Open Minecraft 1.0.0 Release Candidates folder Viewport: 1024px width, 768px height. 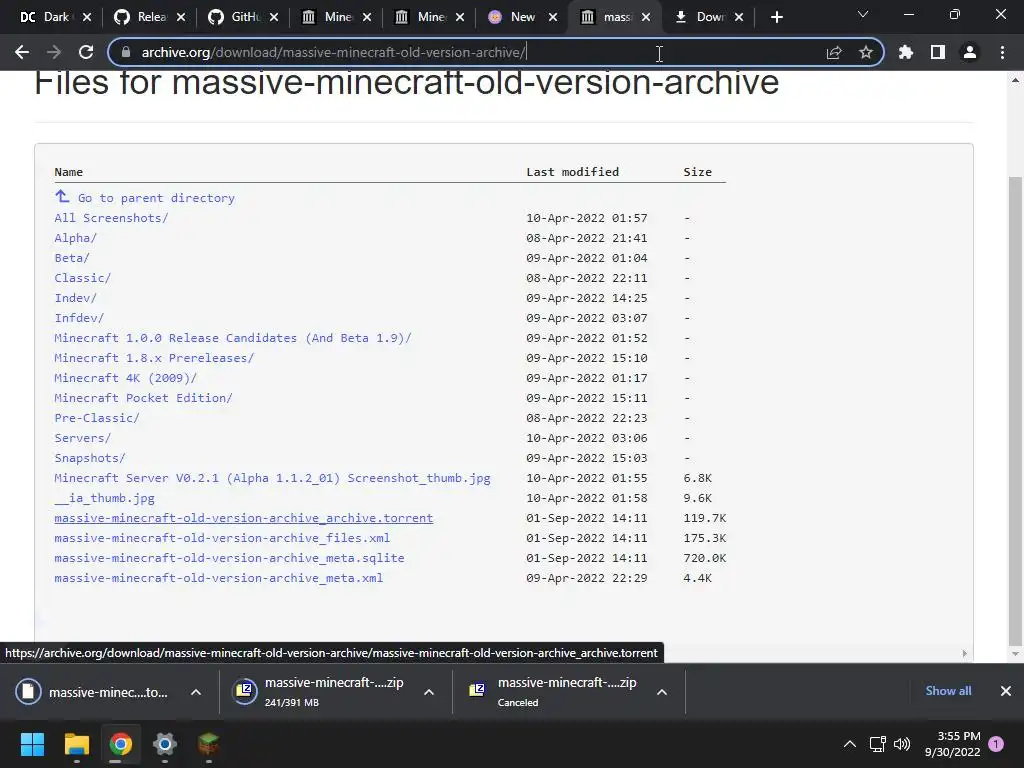(232, 338)
